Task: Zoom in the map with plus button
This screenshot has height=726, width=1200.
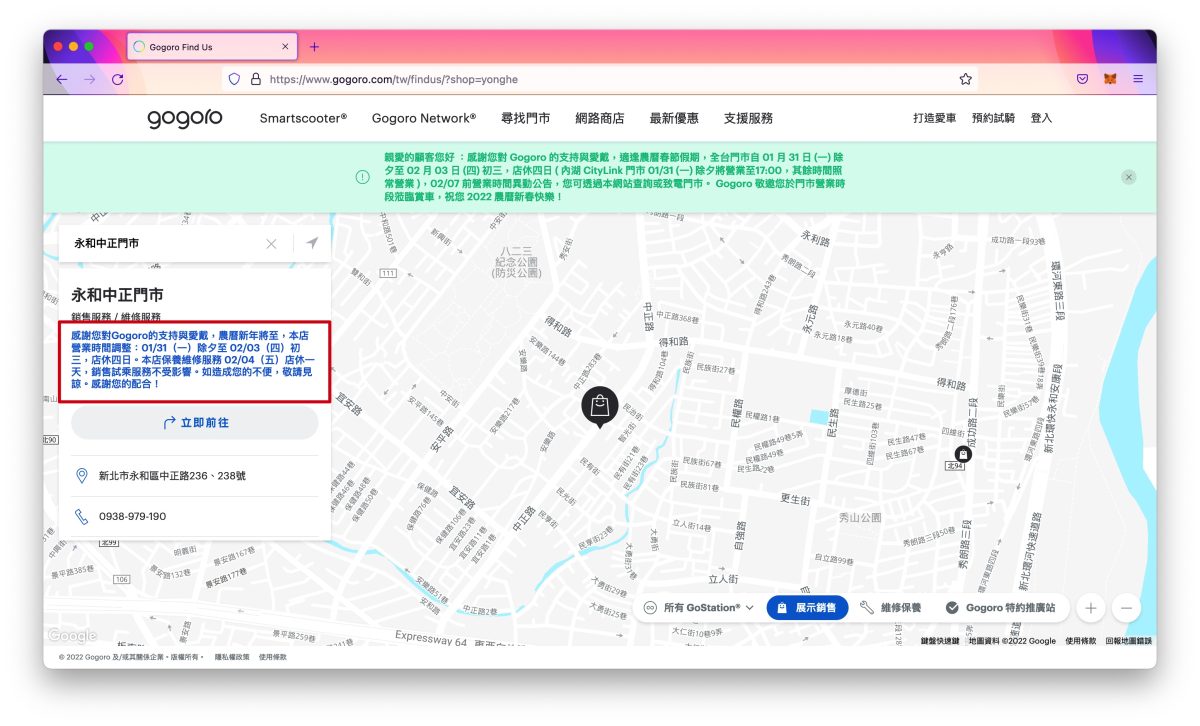Action: pos(1091,607)
